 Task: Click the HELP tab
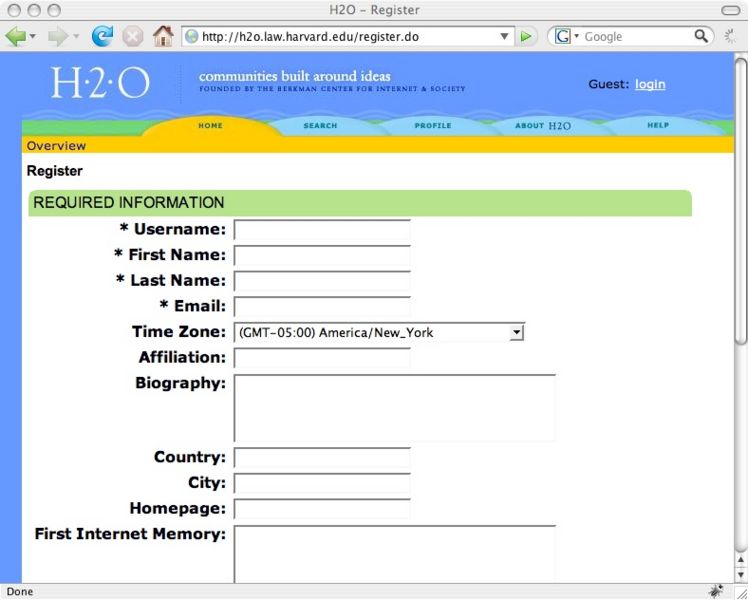657,126
